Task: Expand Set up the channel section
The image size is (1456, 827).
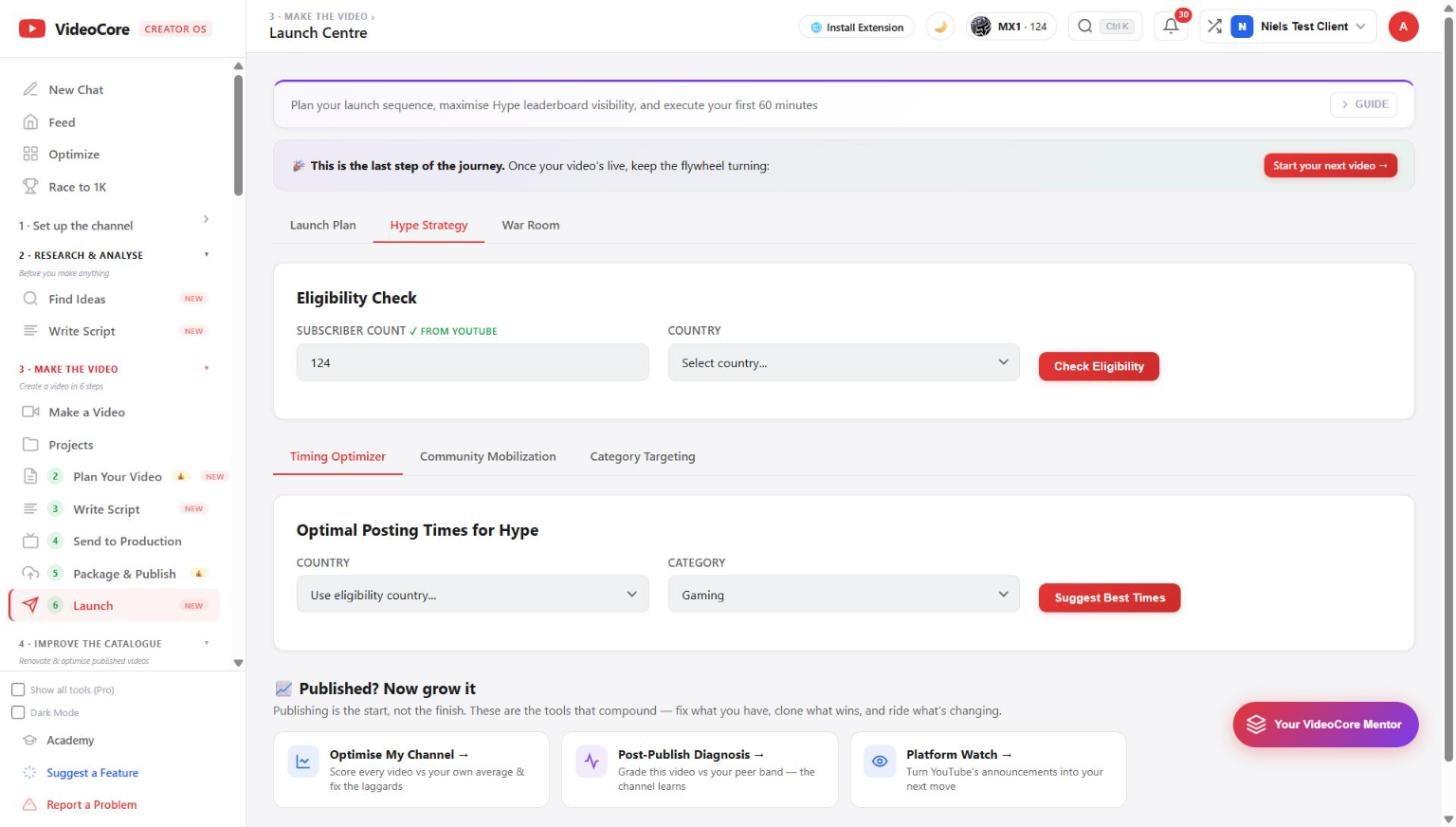Action: coord(113,225)
